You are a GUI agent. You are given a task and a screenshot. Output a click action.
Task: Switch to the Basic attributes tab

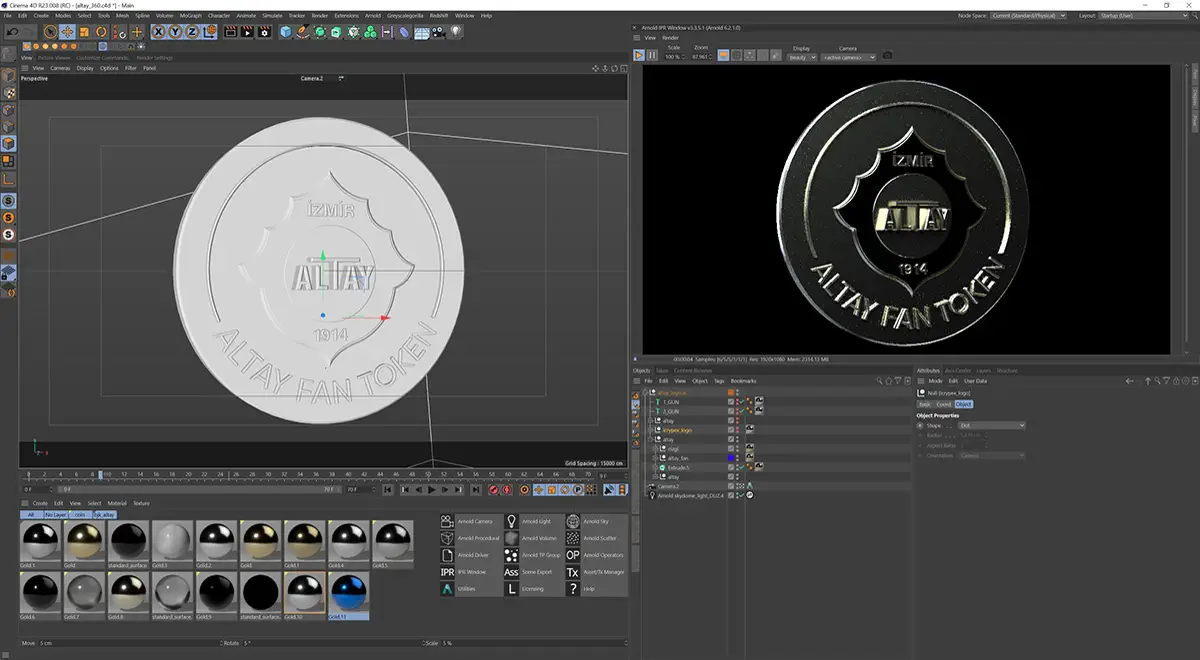click(925, 404)
